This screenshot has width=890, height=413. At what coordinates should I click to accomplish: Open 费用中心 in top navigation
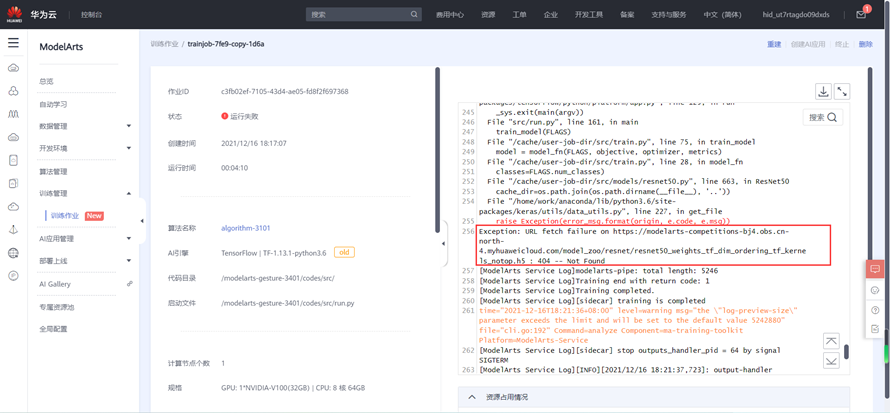450,15
